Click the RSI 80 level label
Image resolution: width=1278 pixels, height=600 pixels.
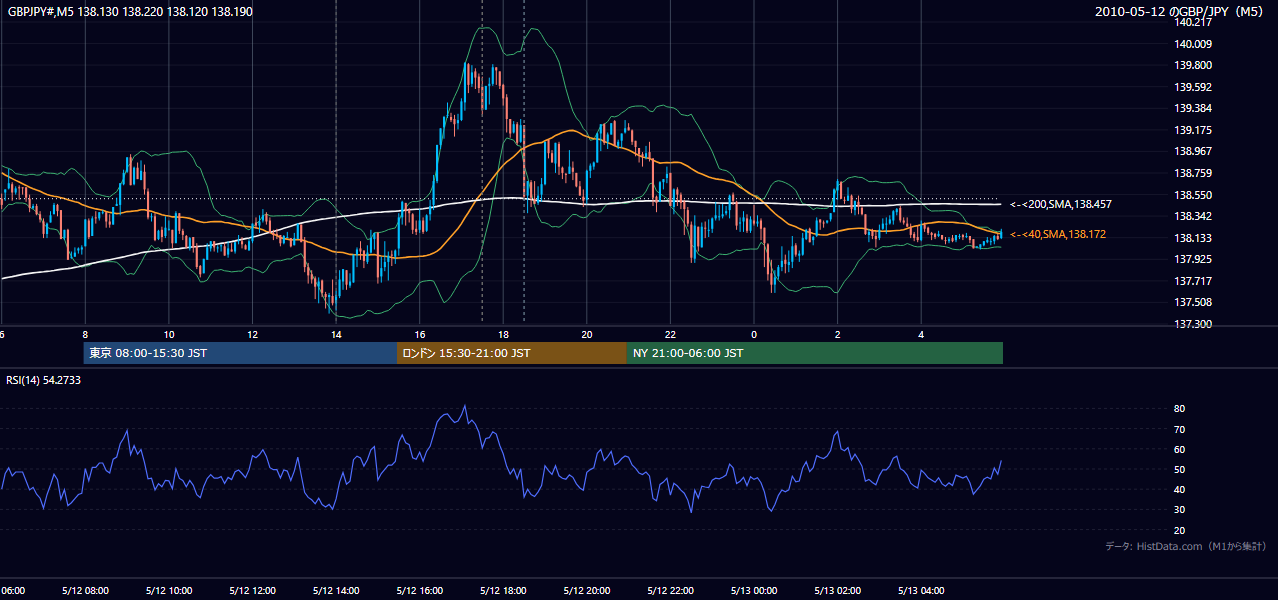point(1179,409)
